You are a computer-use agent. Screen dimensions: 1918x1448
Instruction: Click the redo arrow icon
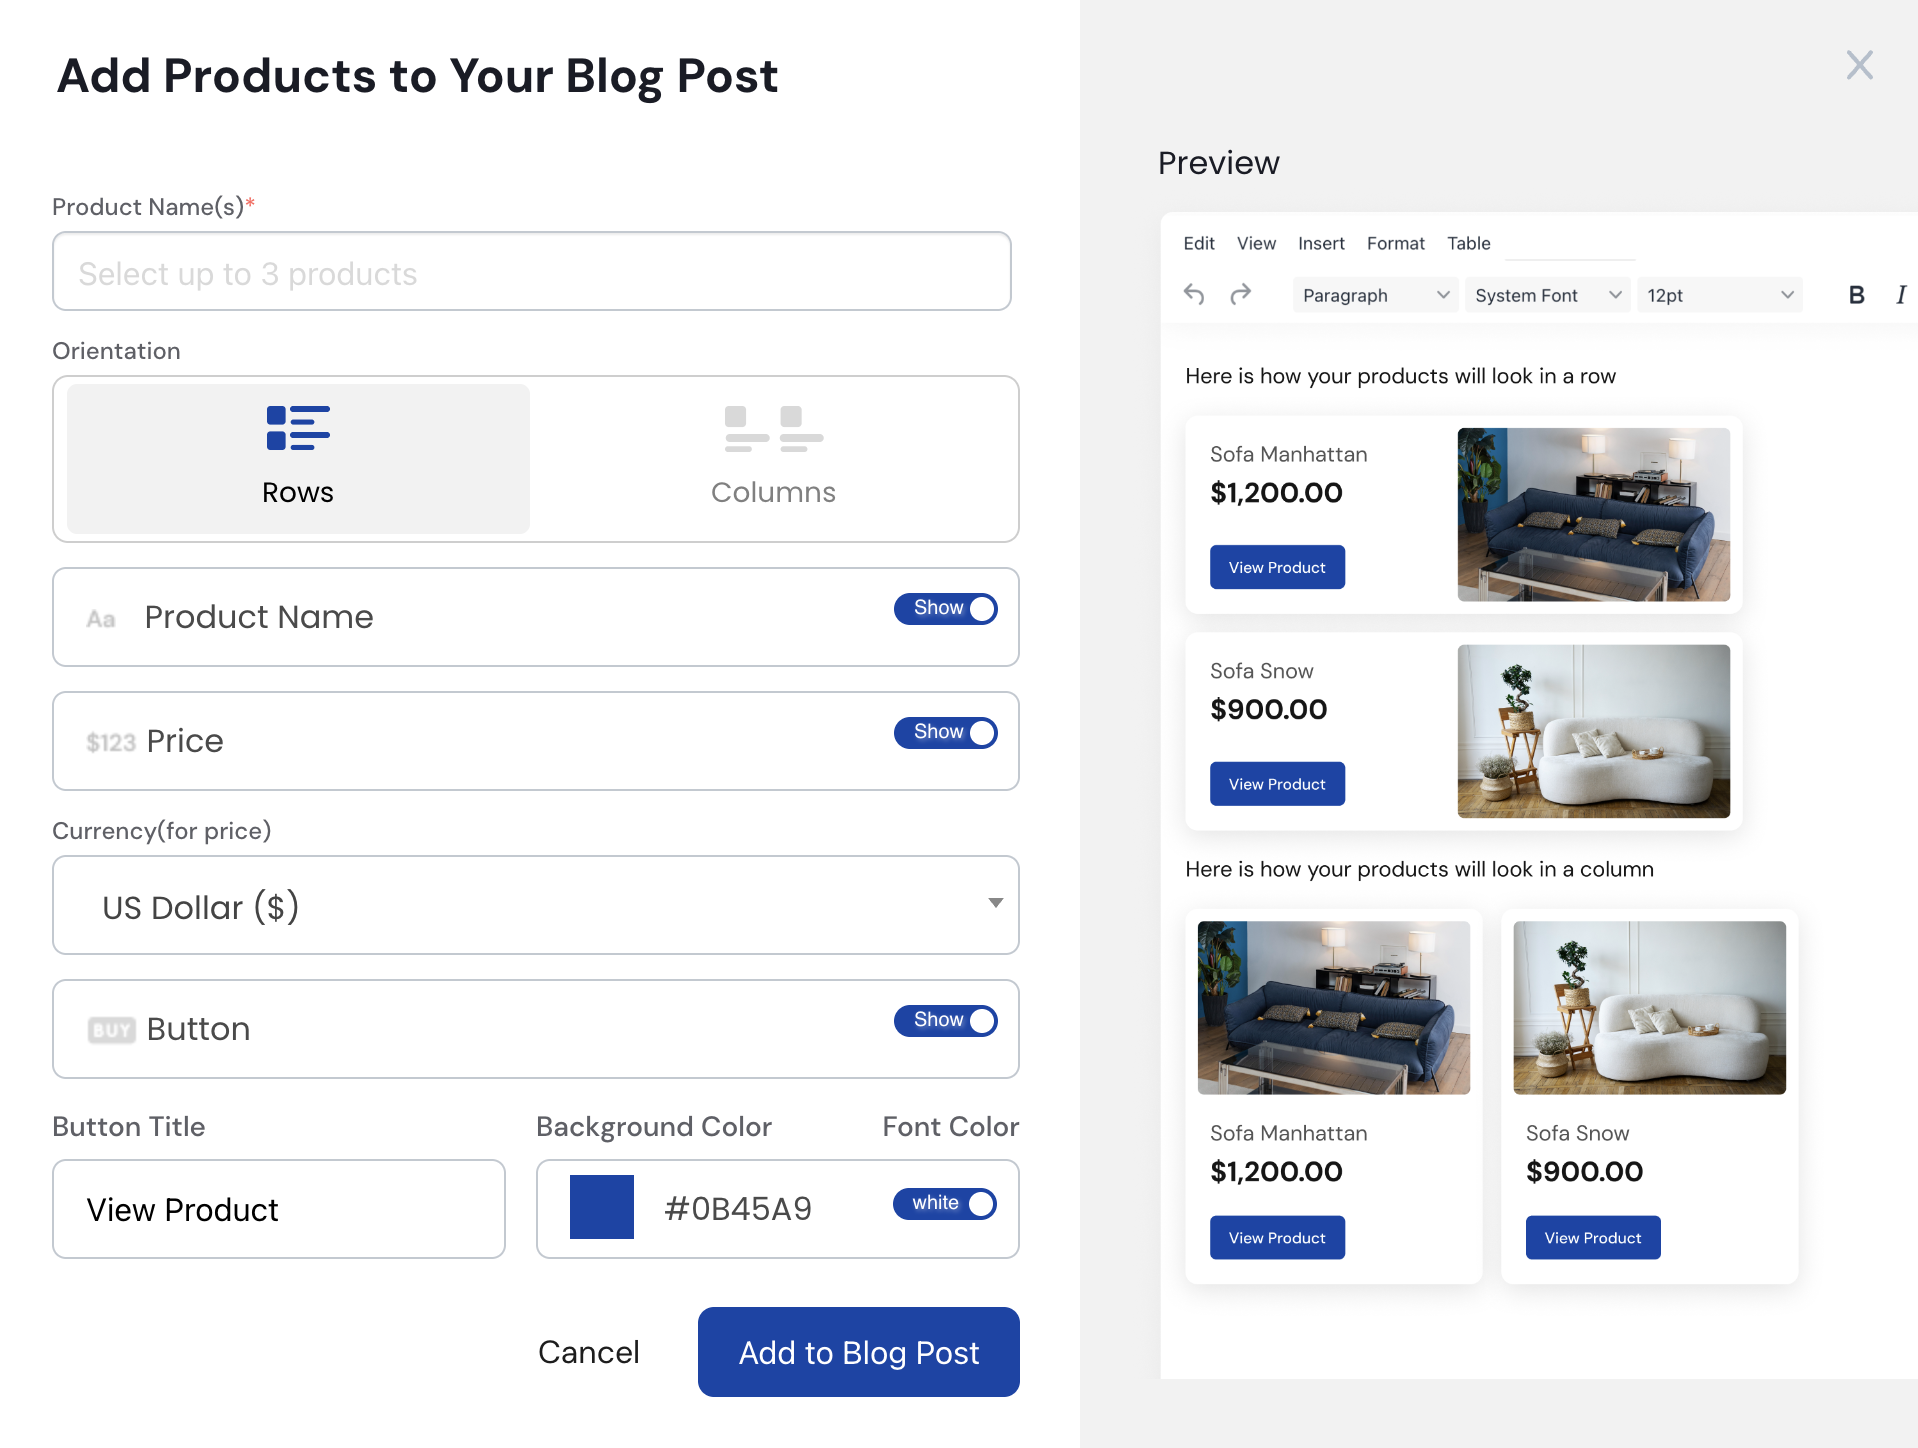pos(1241,294)
